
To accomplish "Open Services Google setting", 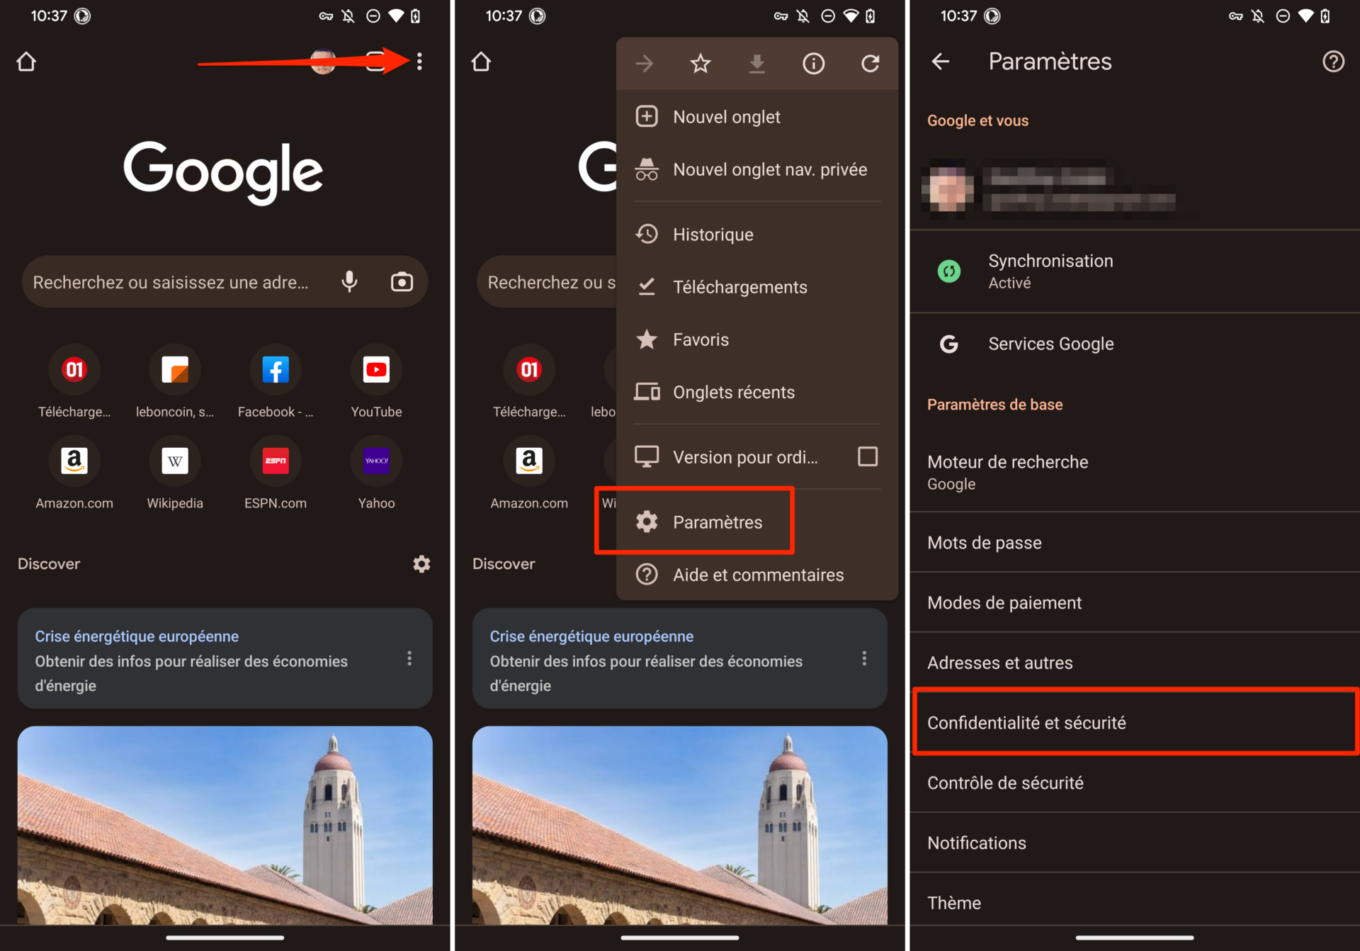I will [1135, 344].
